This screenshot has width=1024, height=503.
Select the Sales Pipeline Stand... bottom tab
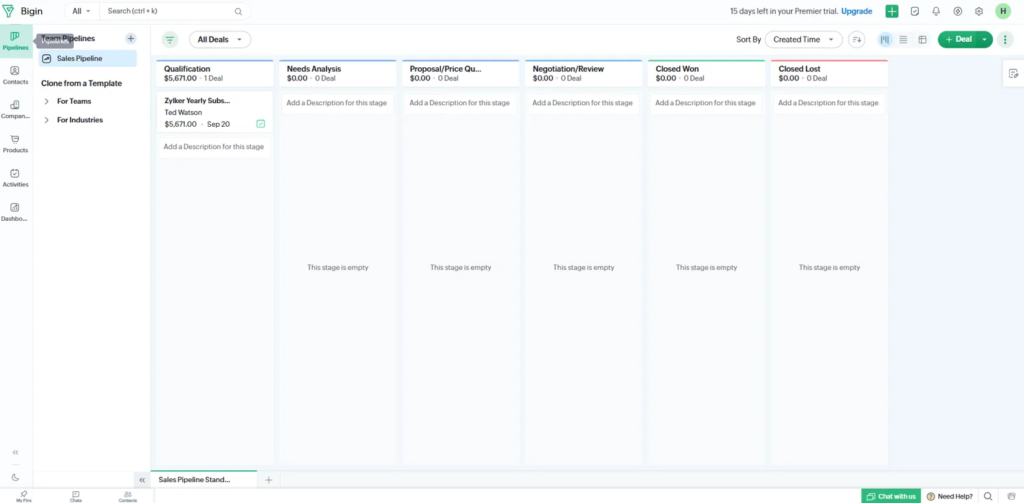204,479
